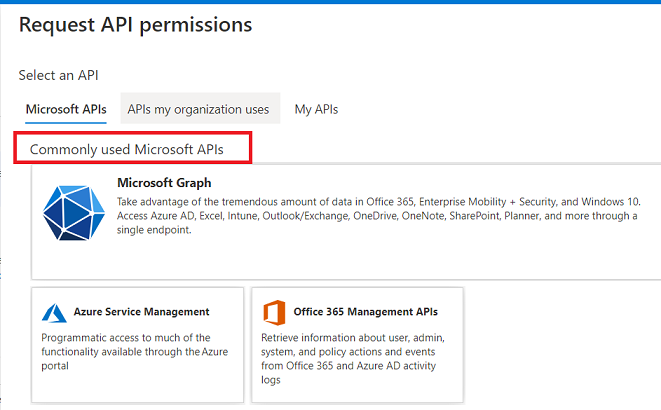Click the Request API permissions heading
The height and width of the screenshot is (410, 661).
tap(136, 25)
